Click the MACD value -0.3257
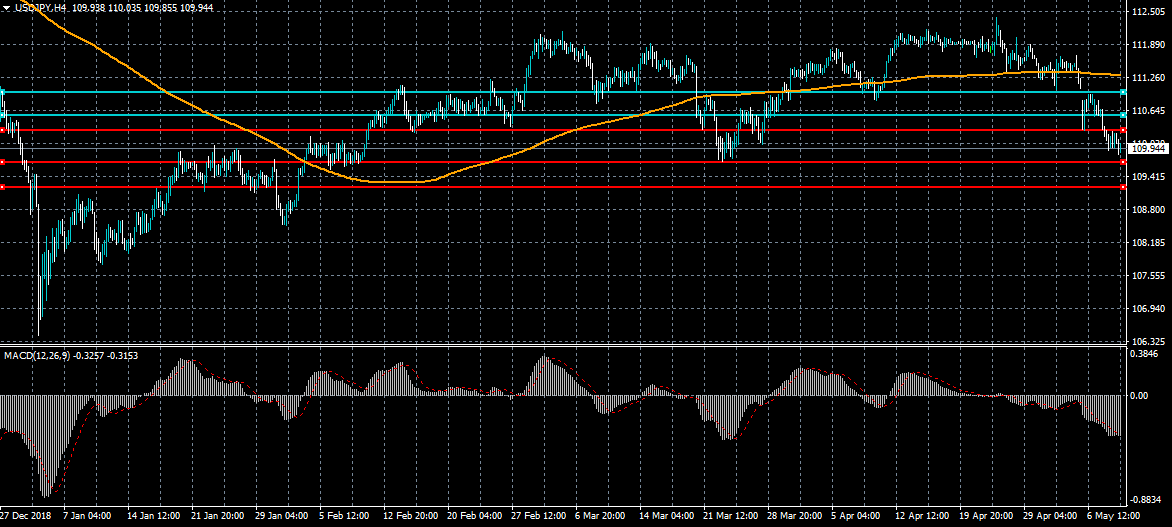The image size is (1172, 527). 90,356
